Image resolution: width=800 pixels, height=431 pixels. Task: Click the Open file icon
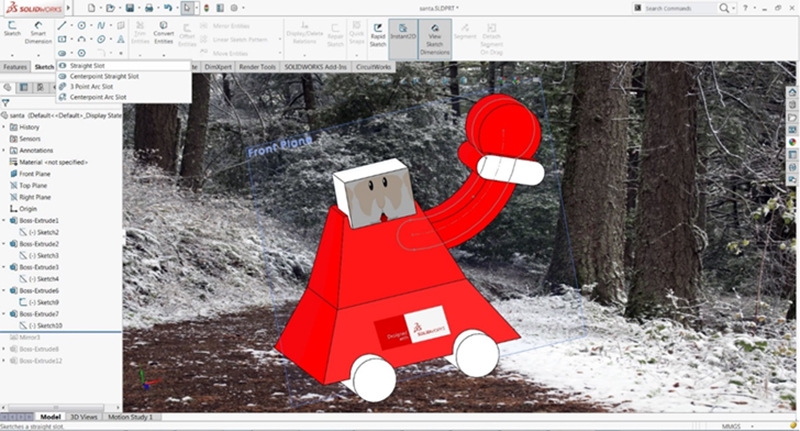pyautogui.click(x=110, y=8)
